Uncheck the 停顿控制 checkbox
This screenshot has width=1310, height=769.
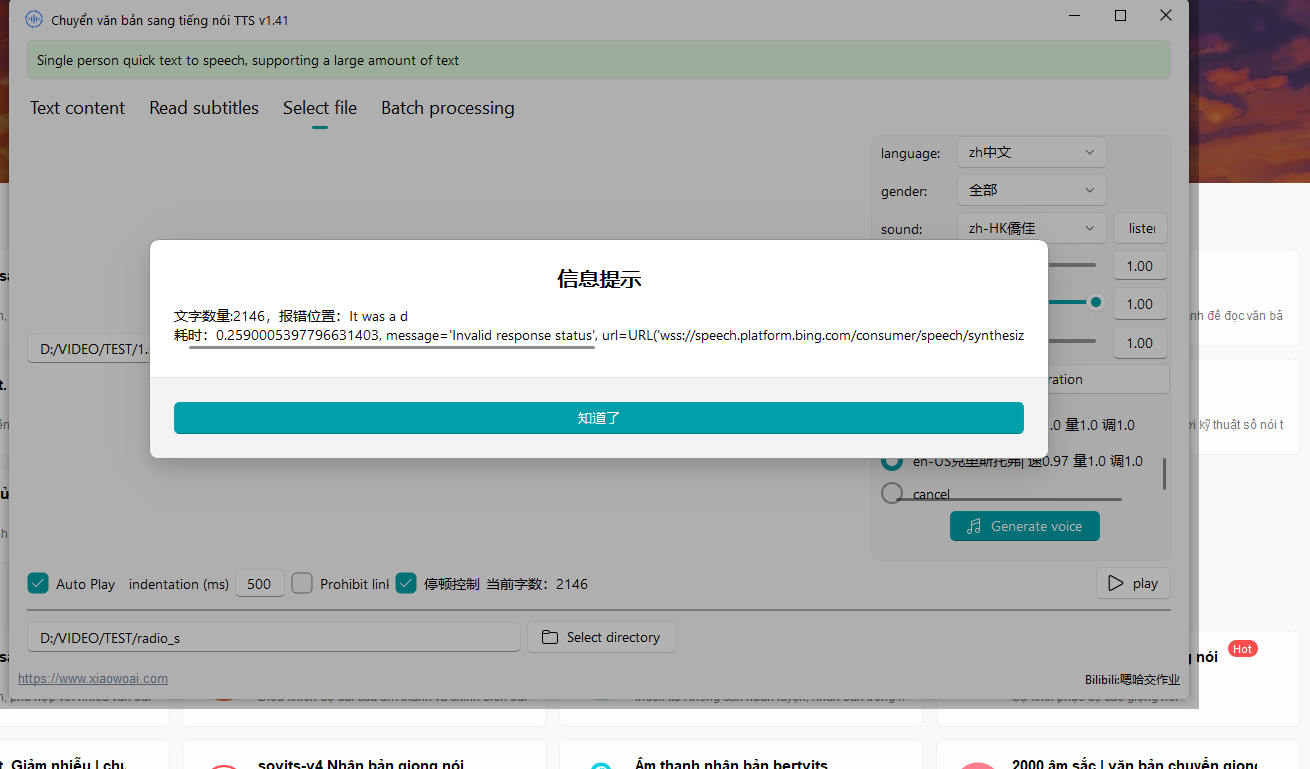406,583
